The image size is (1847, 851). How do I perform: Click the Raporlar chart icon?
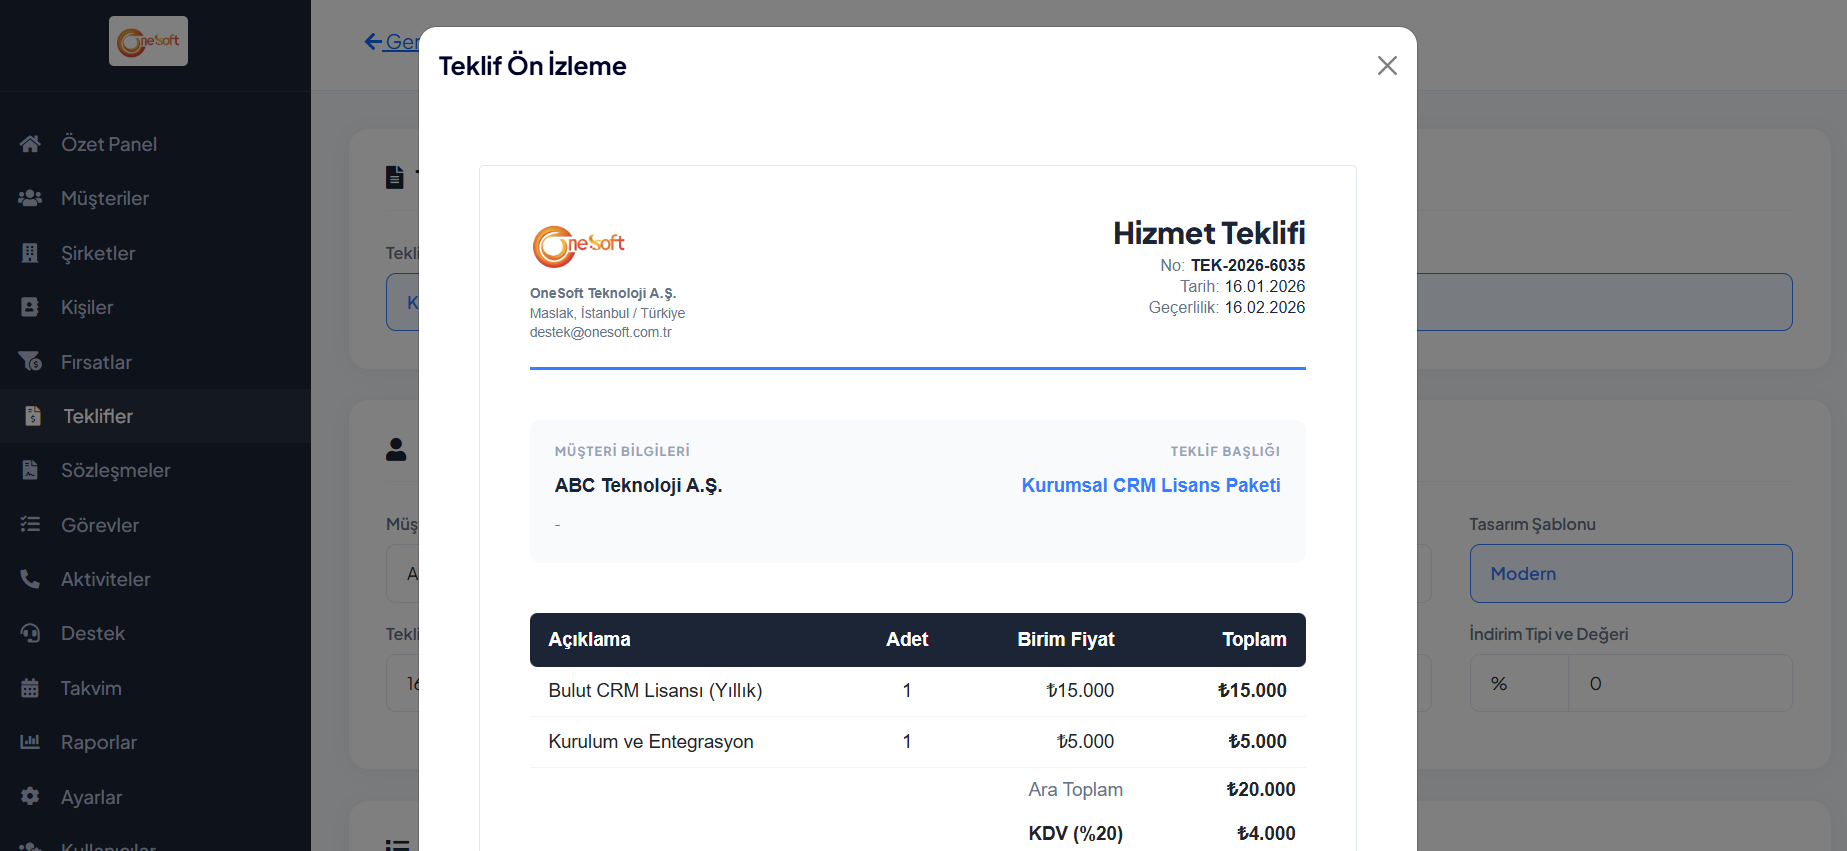click(x=30, y=742)
